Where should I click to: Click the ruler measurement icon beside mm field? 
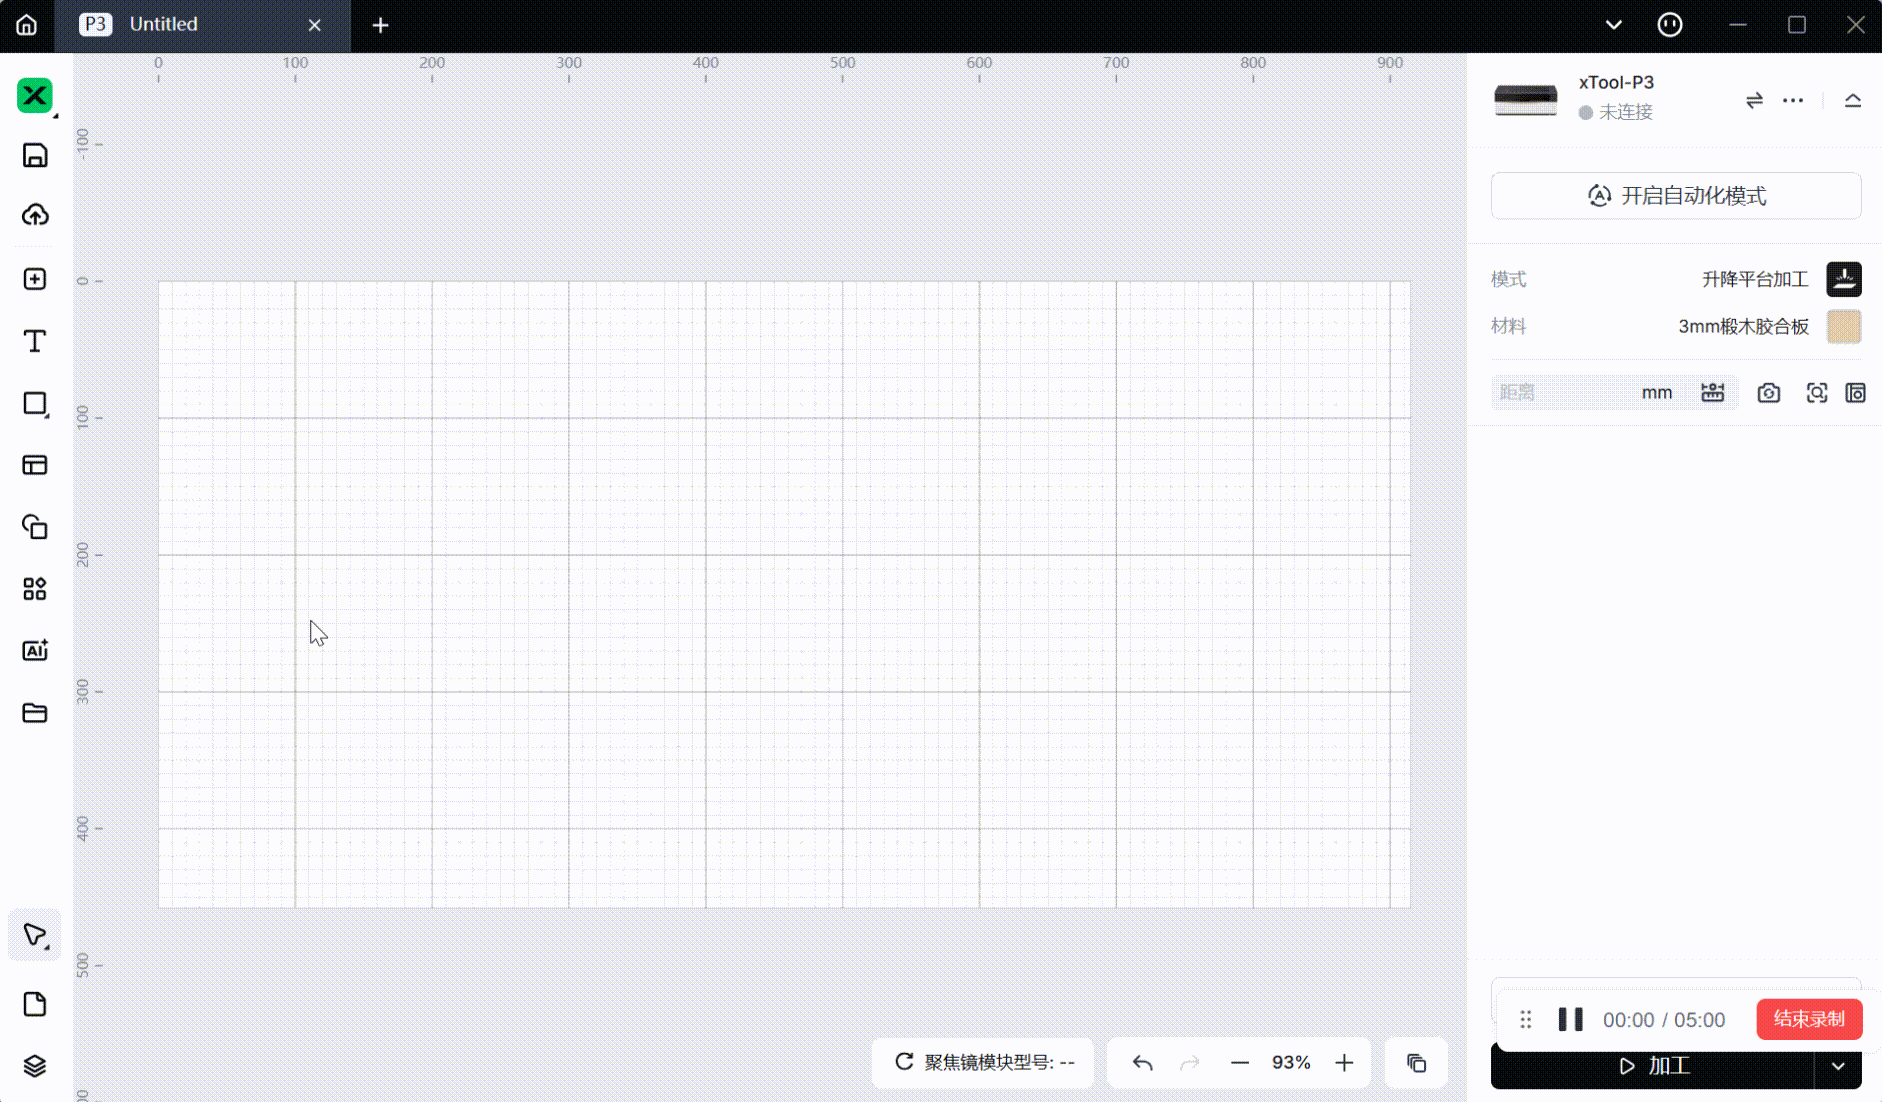[x=1712, y=392]
